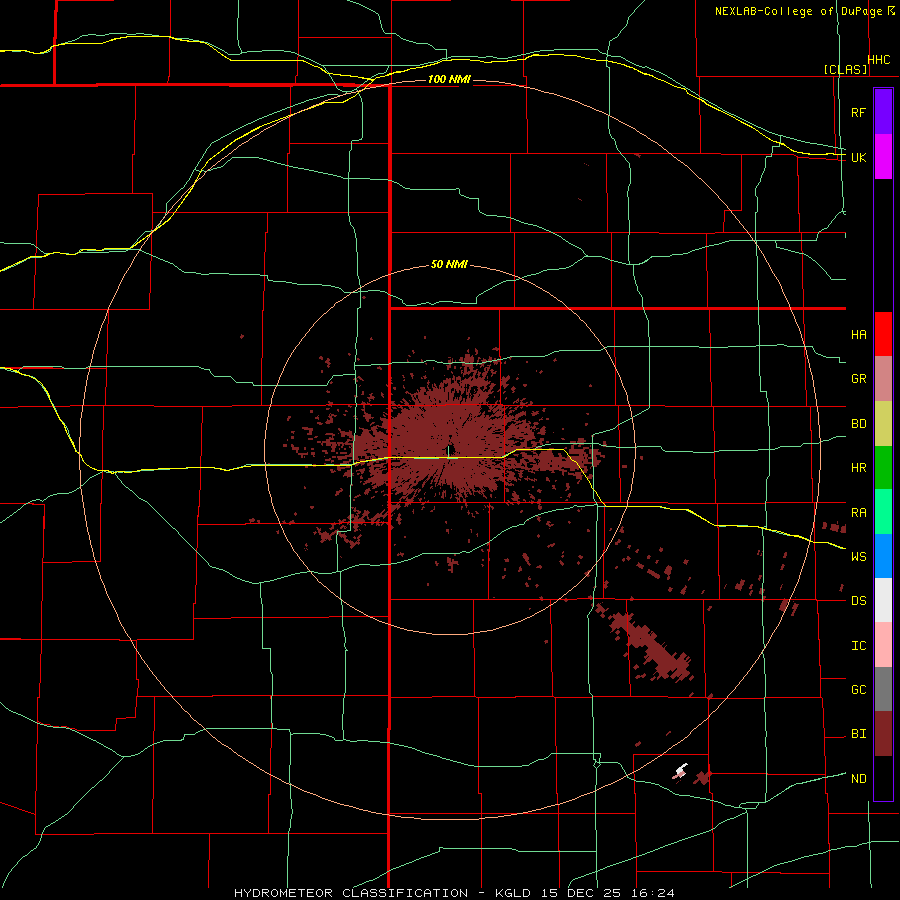Click the 16:24 time stamp

pos(653,893)
